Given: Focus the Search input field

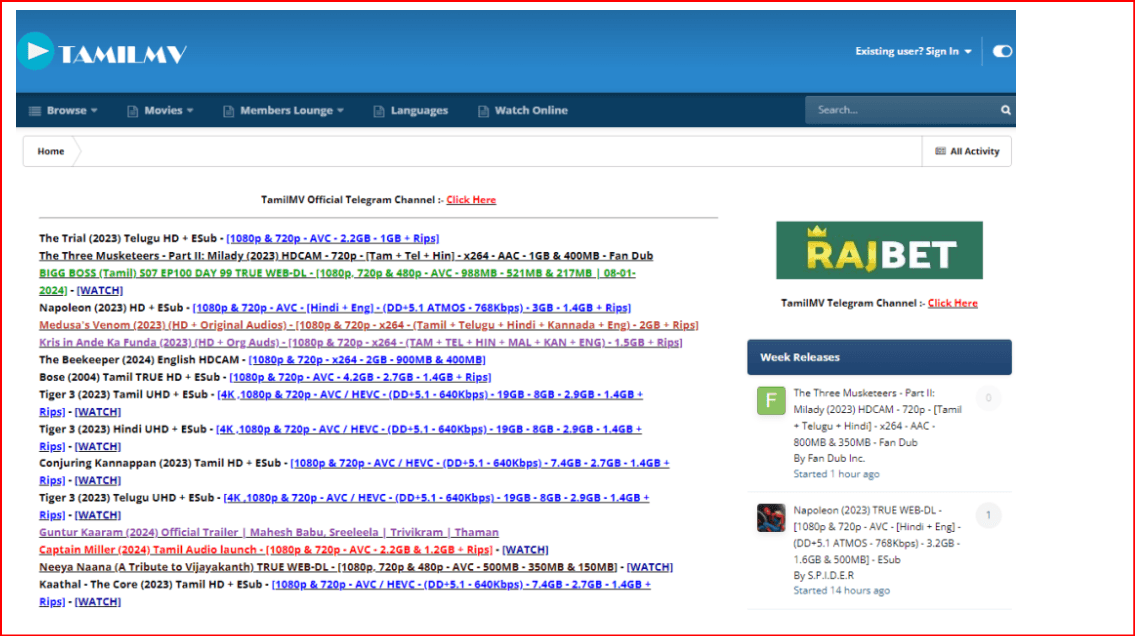Looking at the screenshot, I should tap(901, 110).
